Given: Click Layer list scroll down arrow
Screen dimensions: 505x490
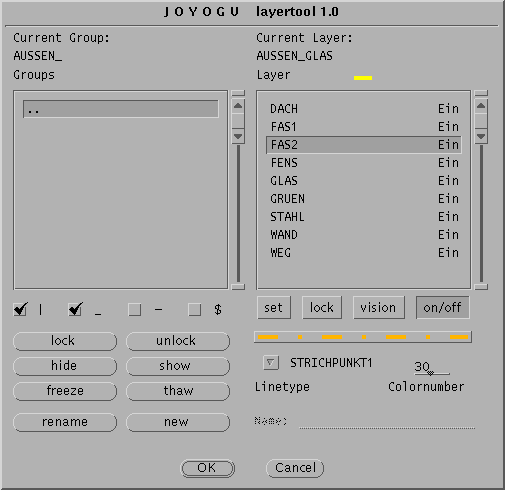Looking at the screenshot, I should click(x=481, y=136).
